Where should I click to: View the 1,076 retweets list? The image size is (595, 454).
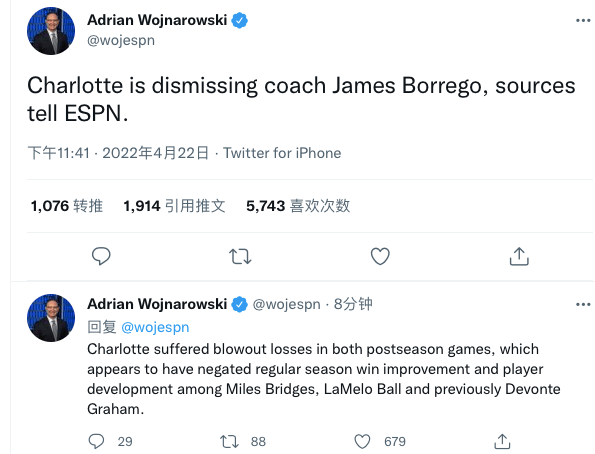tap(67, 206)
